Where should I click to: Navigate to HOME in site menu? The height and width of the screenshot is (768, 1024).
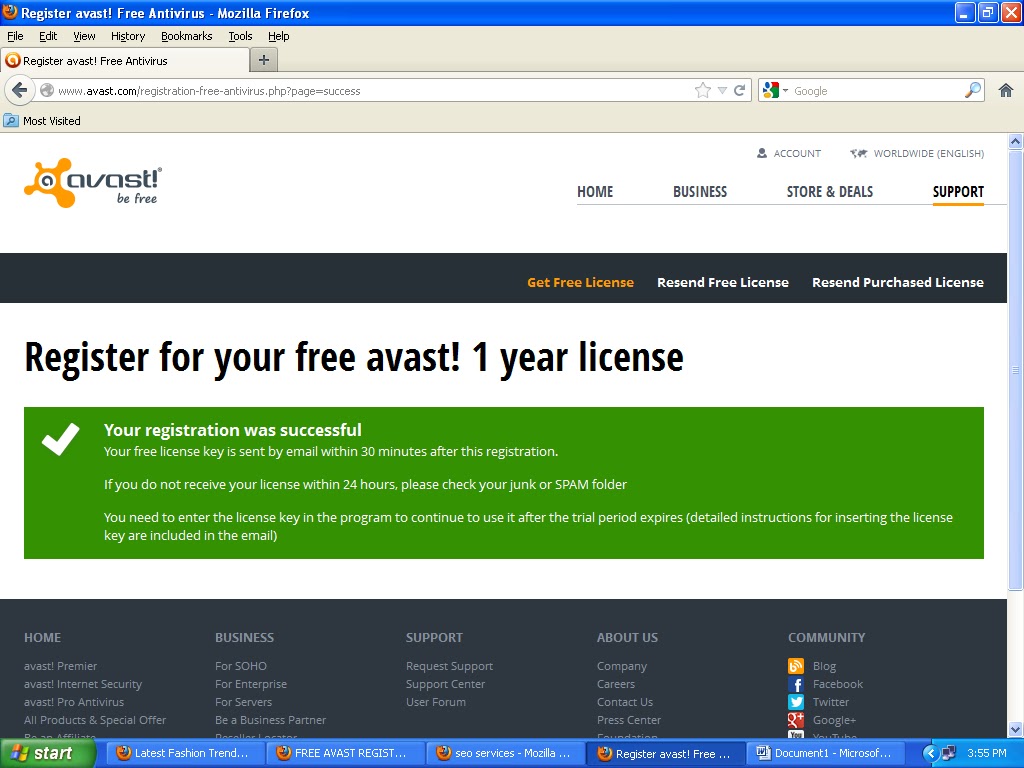(595, 191)
